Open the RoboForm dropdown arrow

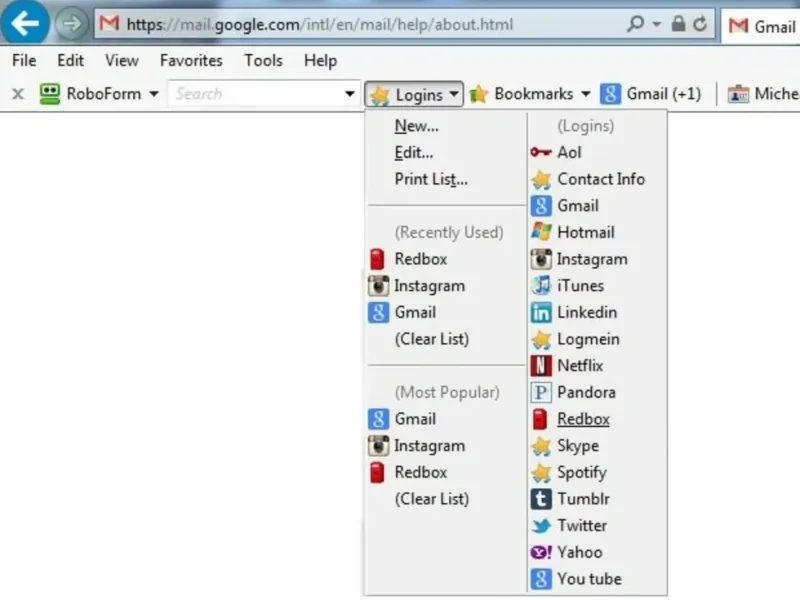click(x=154, y=94)
